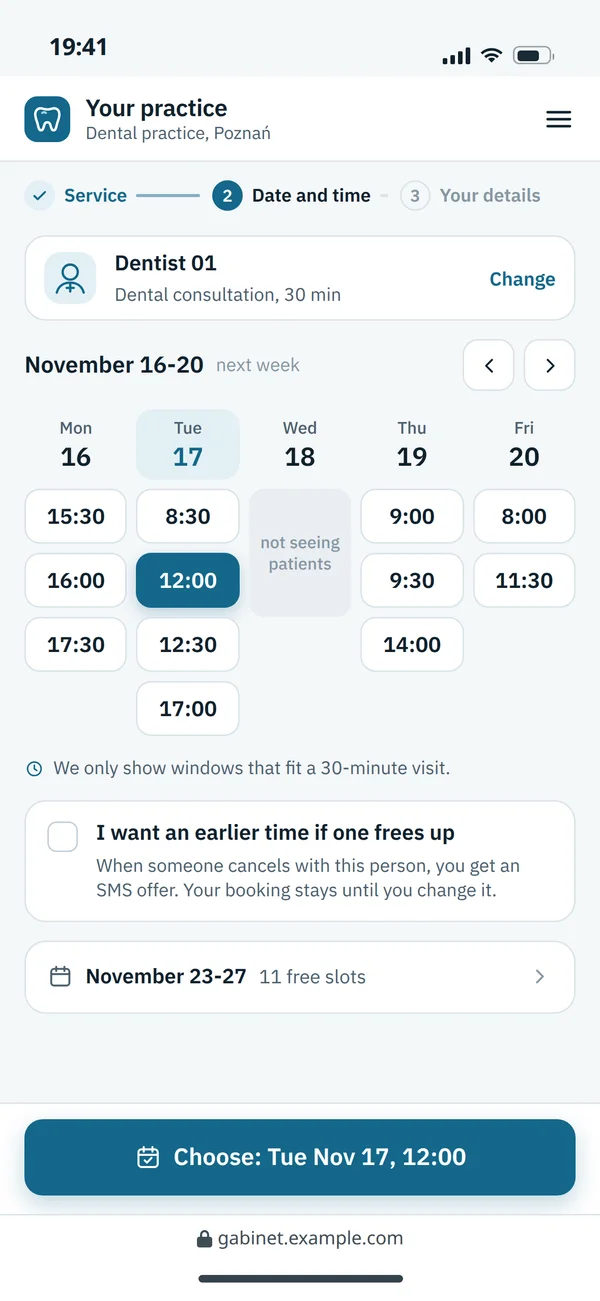This screenshot has height=1301, width=600.
Task: Tap the tooth logo icon
Action: point(47,120)
